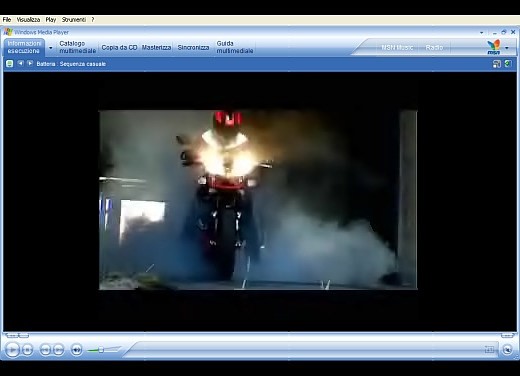Viewport: 520px width, 376px height.
Task: Open the MSN Music store
Action: point(397,47)
